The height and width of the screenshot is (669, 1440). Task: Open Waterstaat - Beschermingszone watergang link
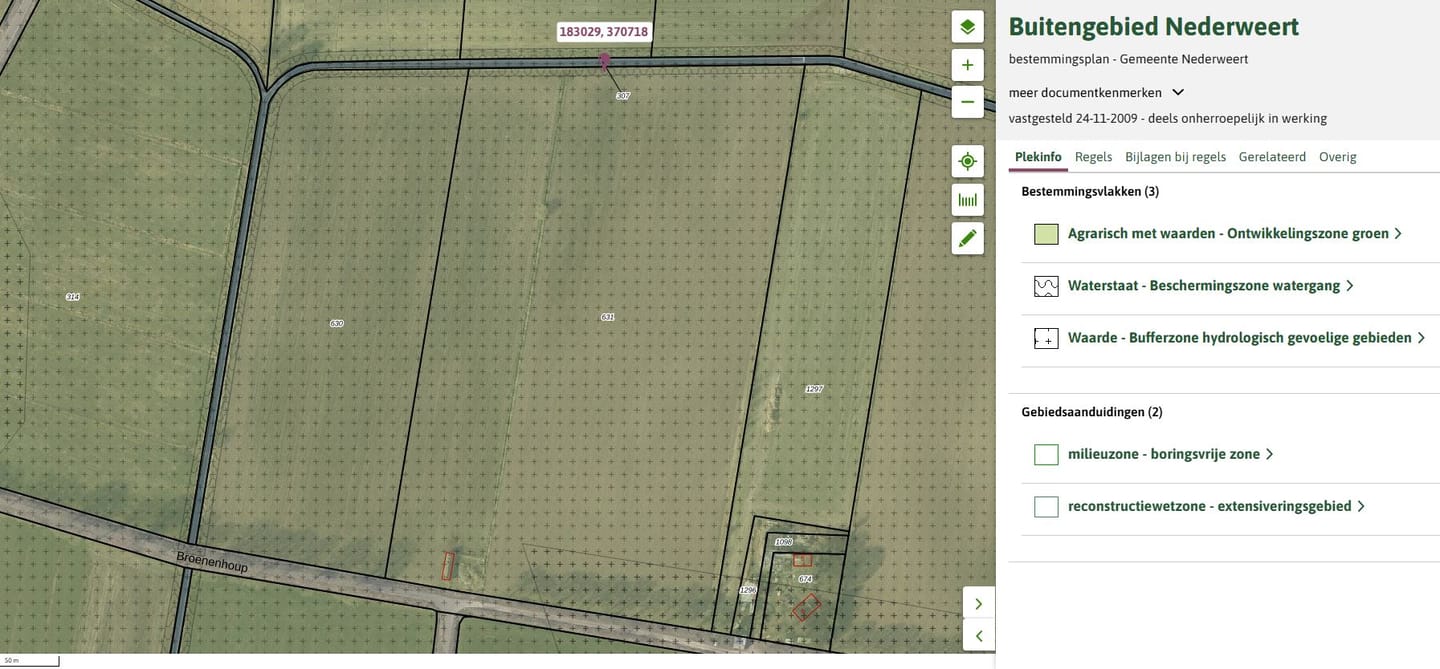1203,286
